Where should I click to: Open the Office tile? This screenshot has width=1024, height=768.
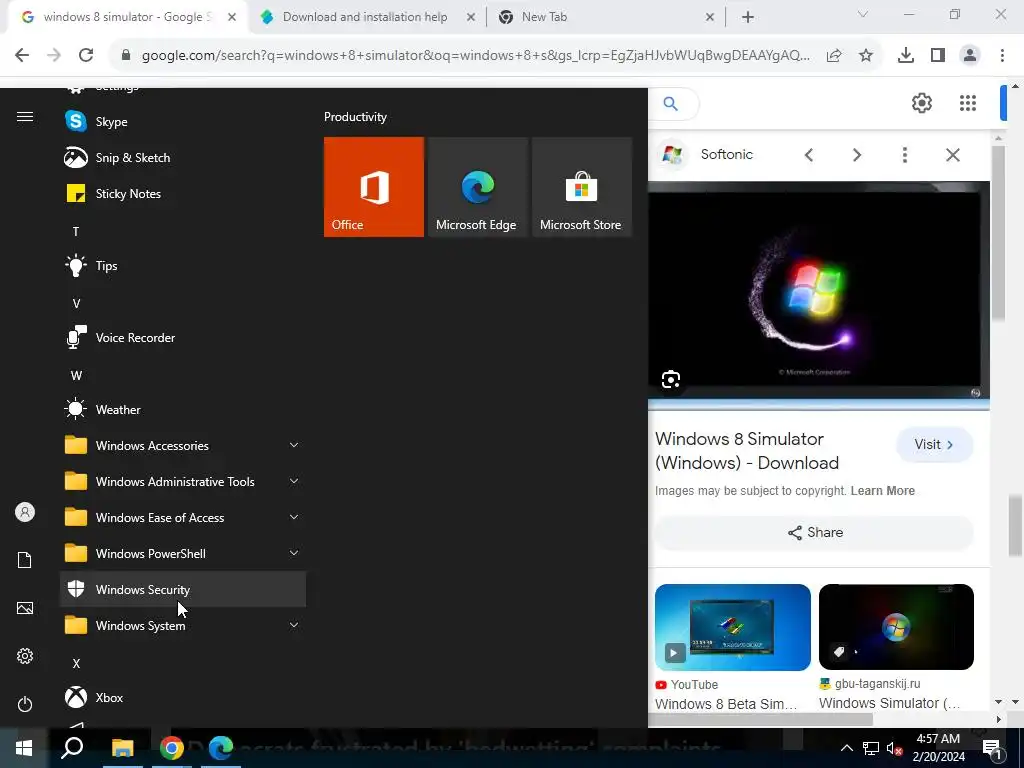click(x=374, y=187)
